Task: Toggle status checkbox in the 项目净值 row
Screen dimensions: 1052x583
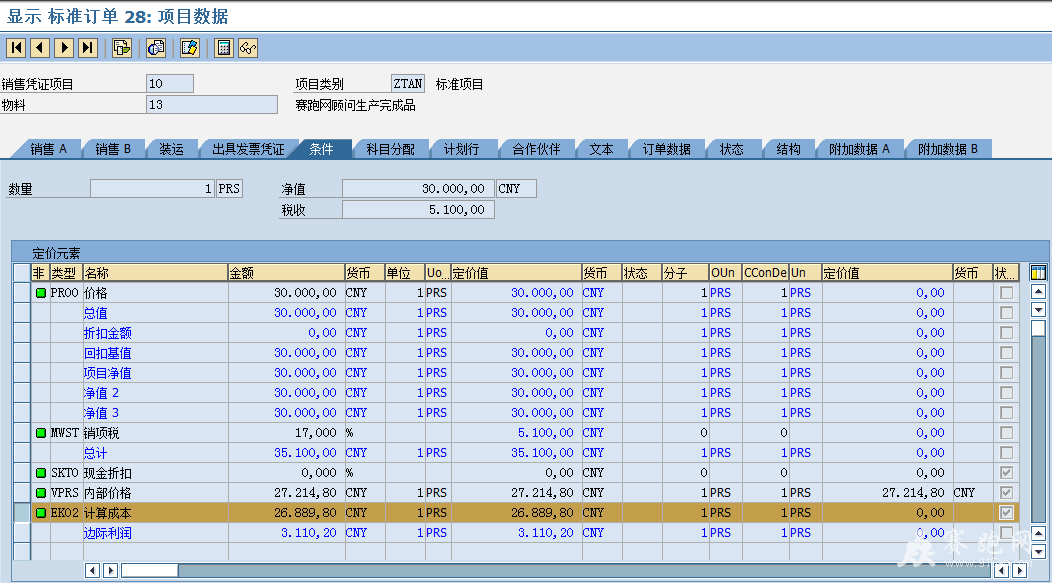Action: pyautogui.click(x=1006, y=372)
